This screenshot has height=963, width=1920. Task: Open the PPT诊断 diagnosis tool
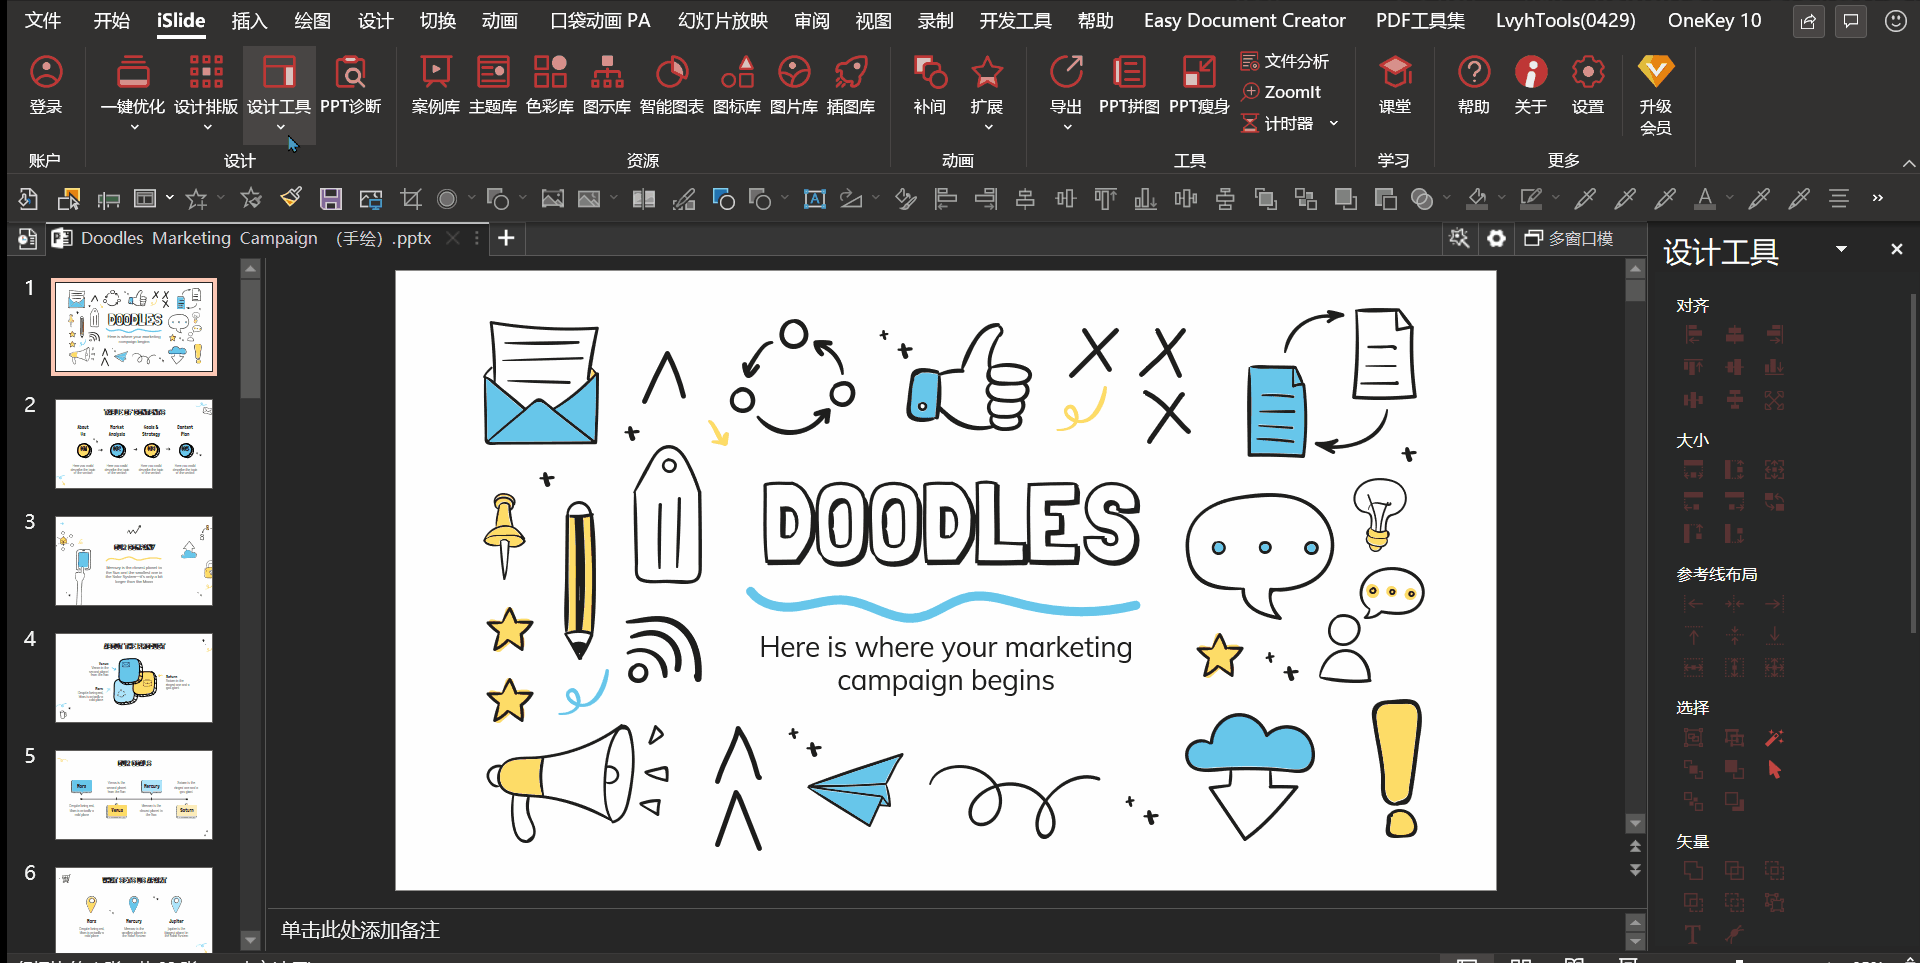[x=350, y=85]
